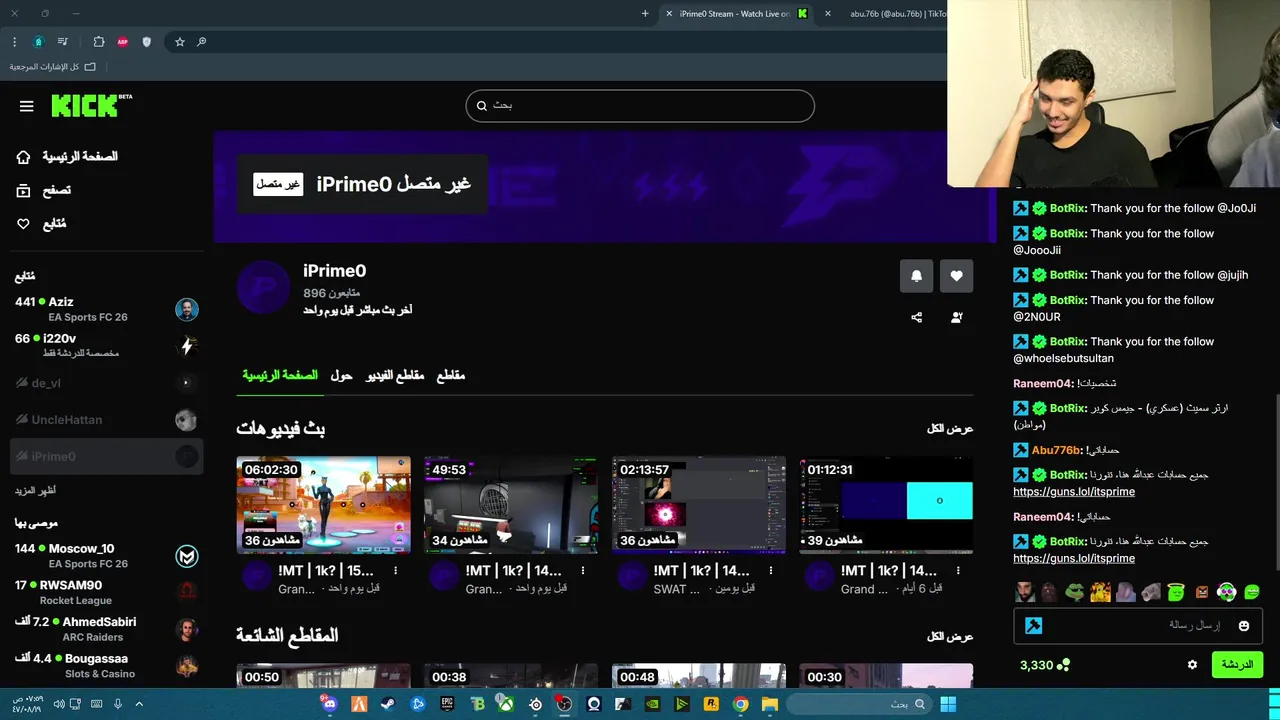Open i220v channel in followed list

[106, 346]
